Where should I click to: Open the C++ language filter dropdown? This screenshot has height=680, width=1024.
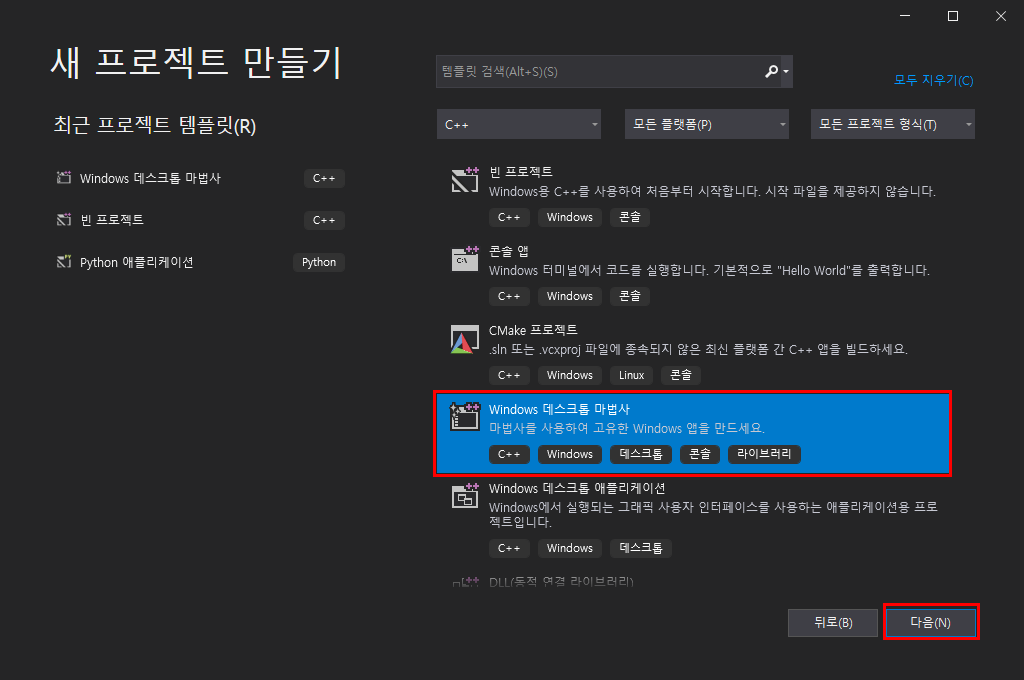coord(519,124)
